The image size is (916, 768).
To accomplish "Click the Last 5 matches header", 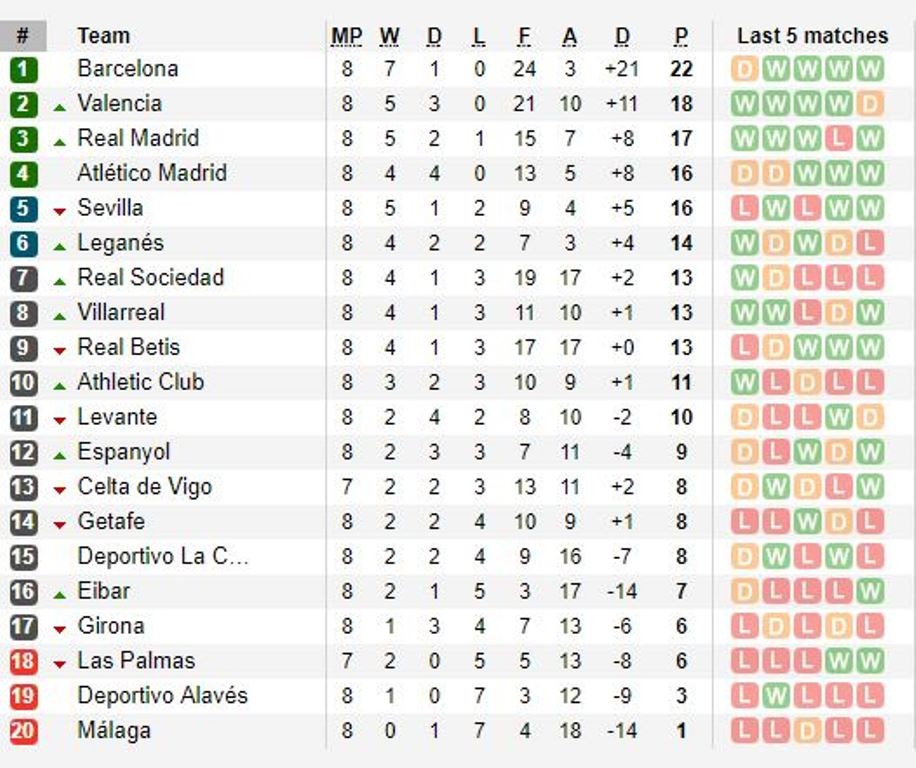I will point(812,36).
